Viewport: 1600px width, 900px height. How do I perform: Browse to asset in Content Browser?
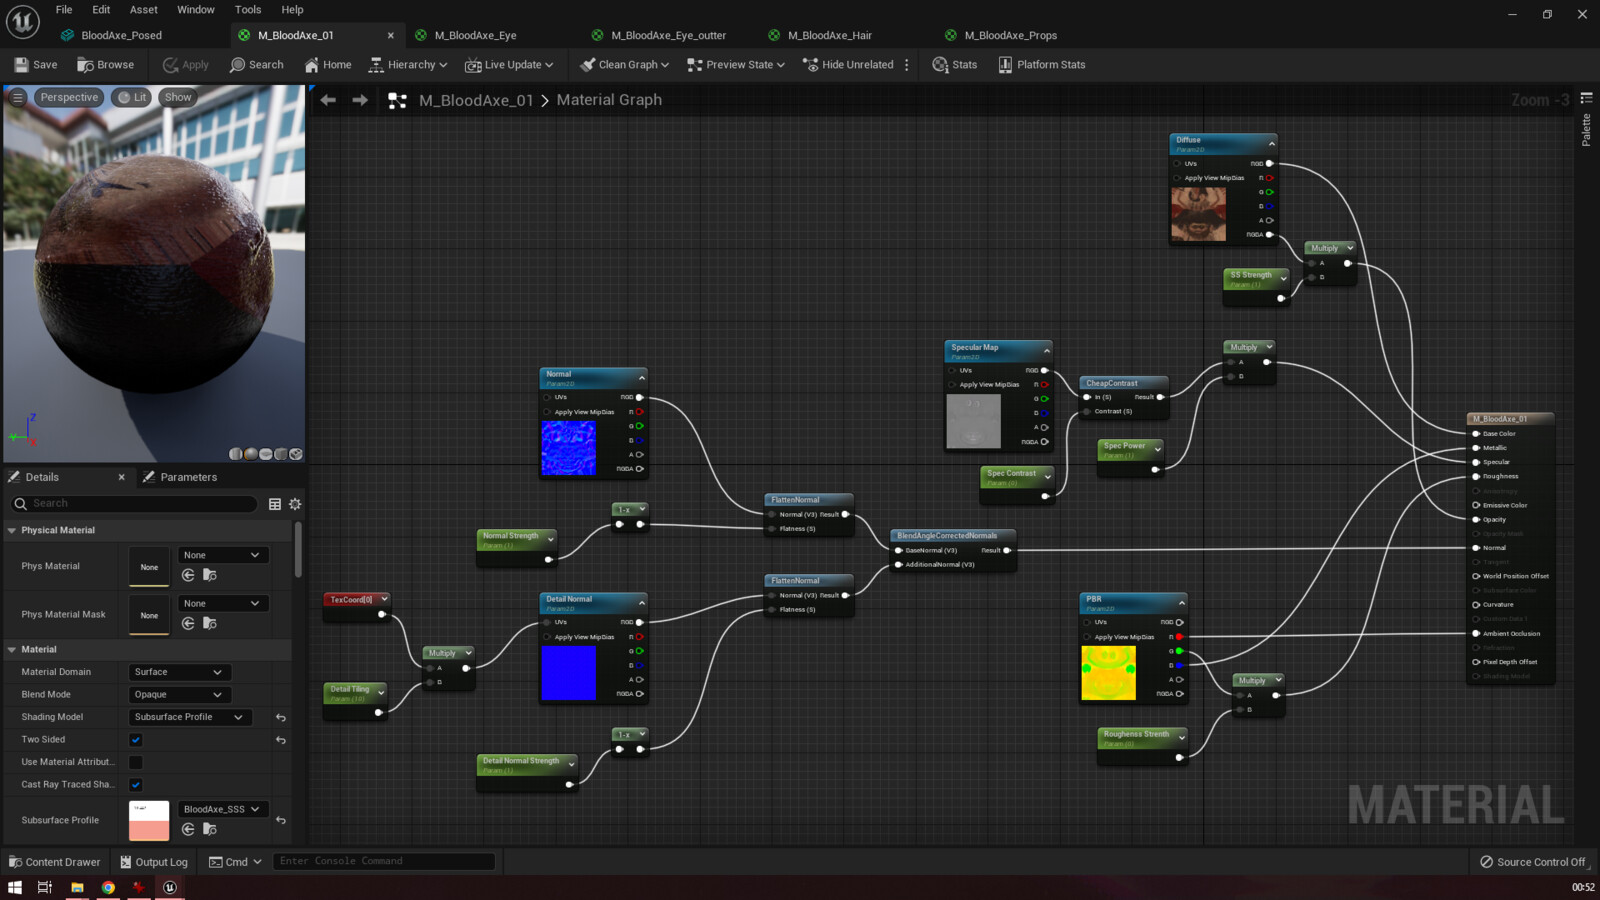(105, 64)
